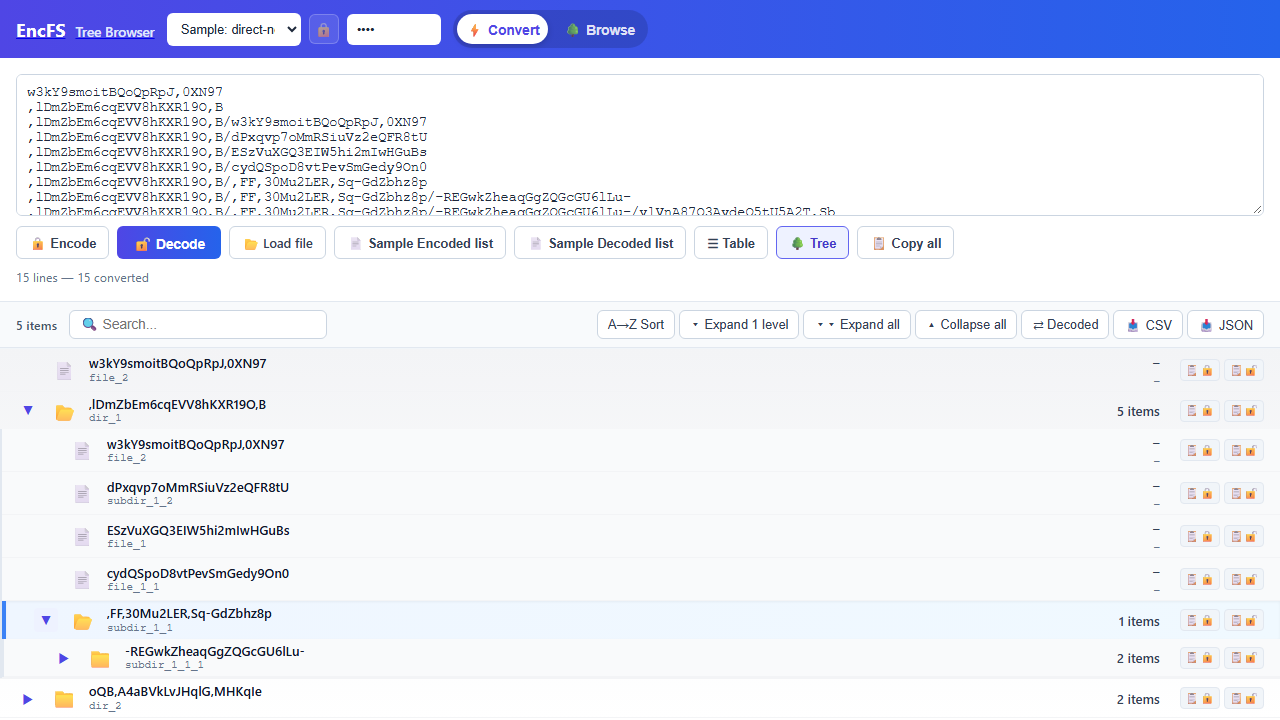Click the lock icon beside the password field
The image size is (1280, 720).
point(323,30)
